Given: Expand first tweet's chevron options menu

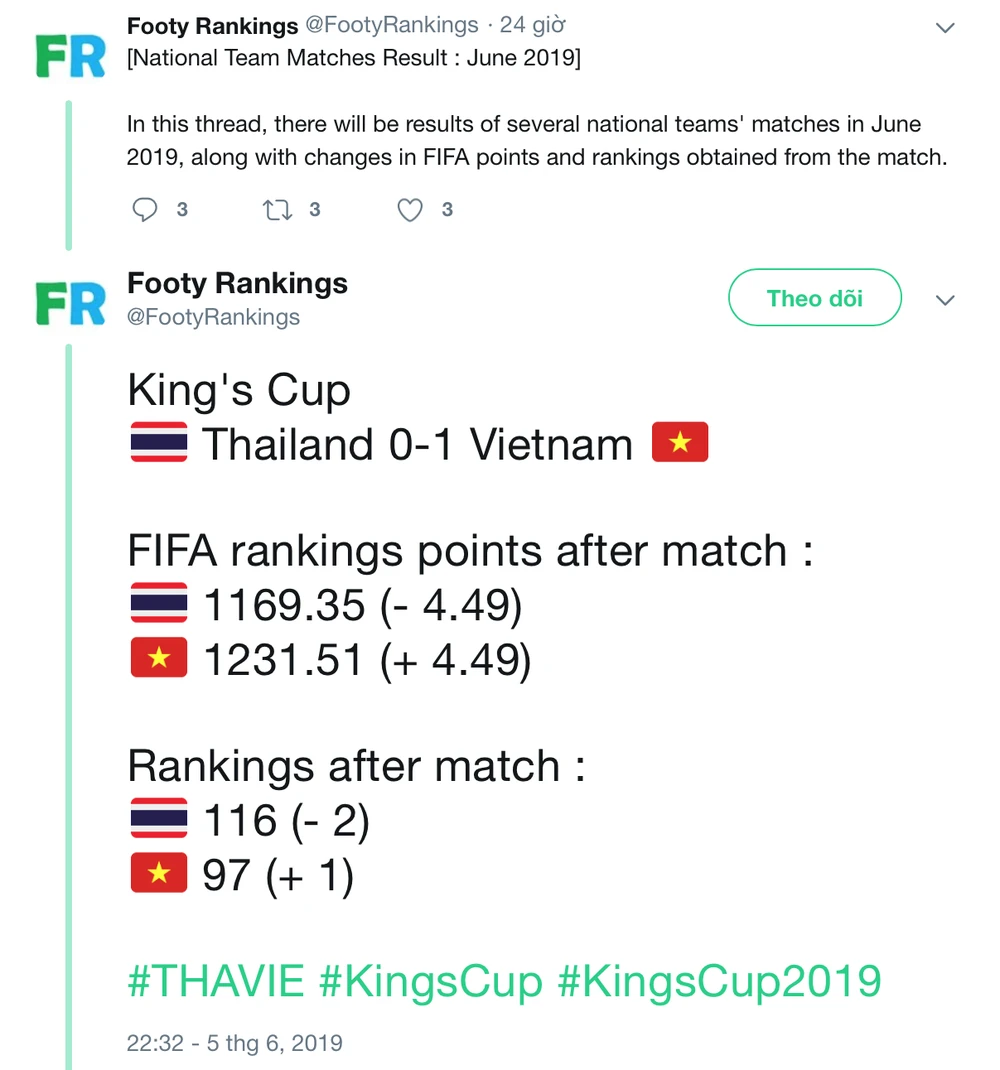Looking at the screenshot, I should tap(944, 29).
